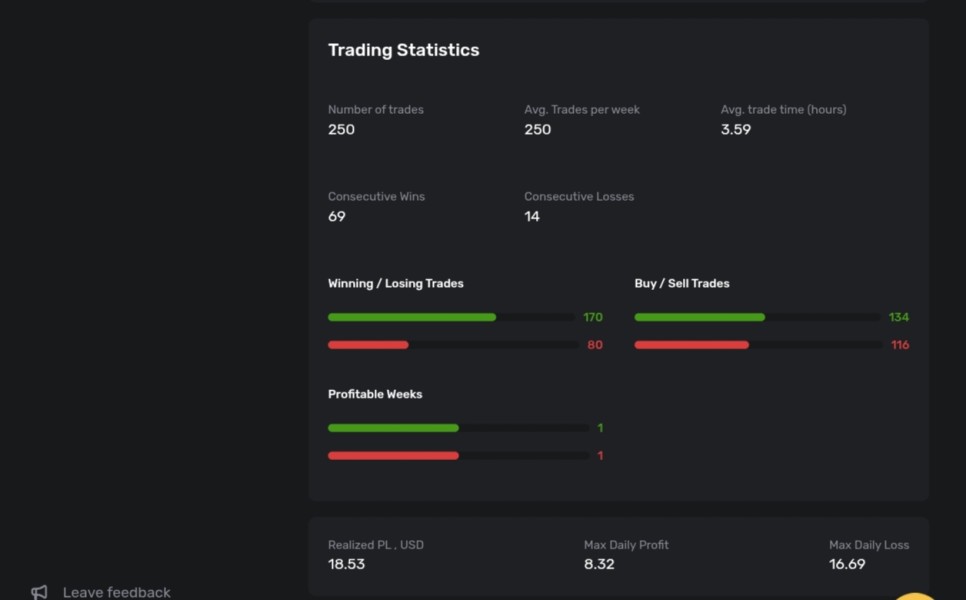Select the Avg. Trades per week label
The height and width of the screenshot is (600, 966).
pyautogui.click(x=582, y=110)
